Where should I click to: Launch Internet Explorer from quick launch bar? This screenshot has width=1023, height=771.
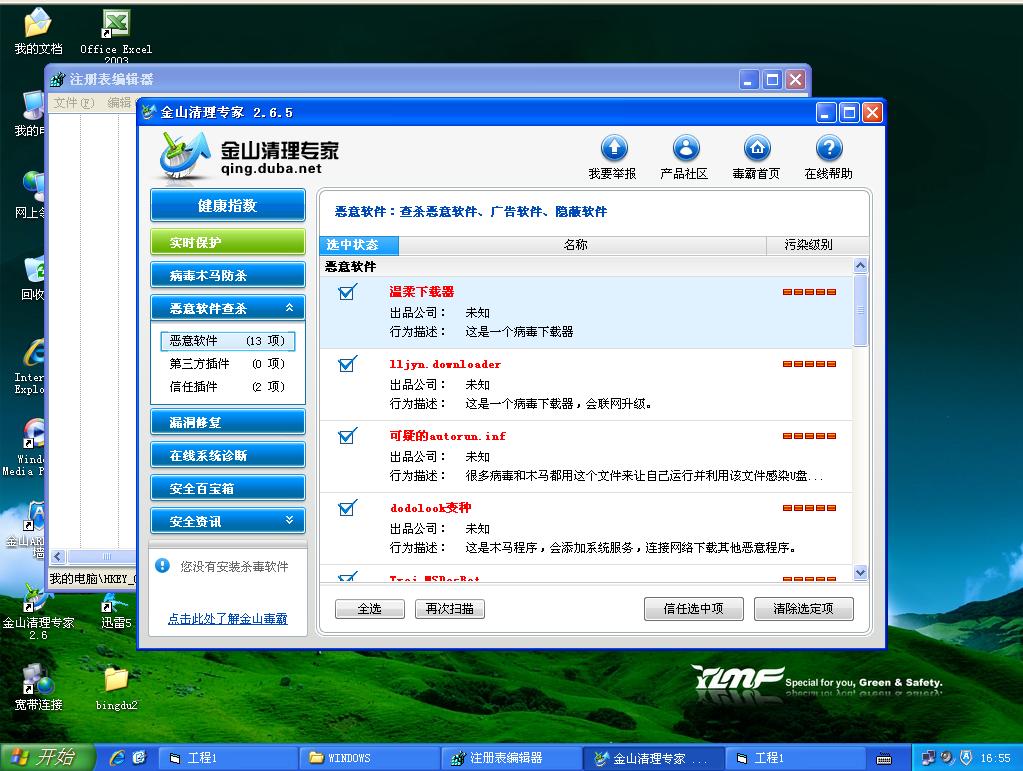coord(117,757)
